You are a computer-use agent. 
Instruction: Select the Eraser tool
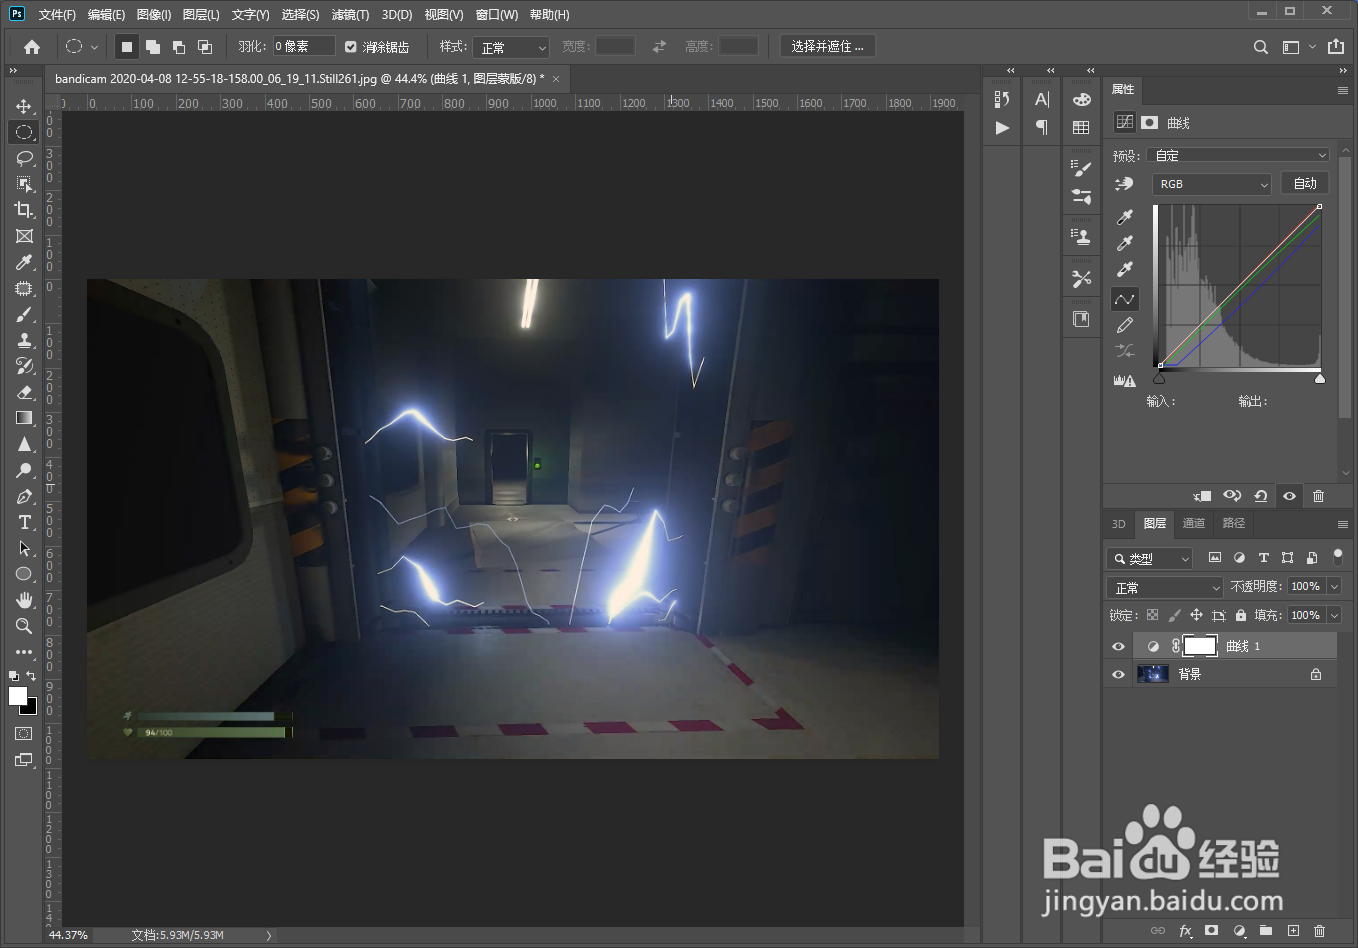(24, 392)
